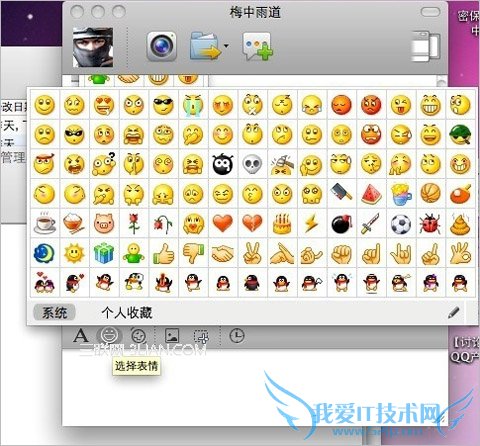480x446 pixels.
Task: Open the send file folder icon
Action: [205, 45]
